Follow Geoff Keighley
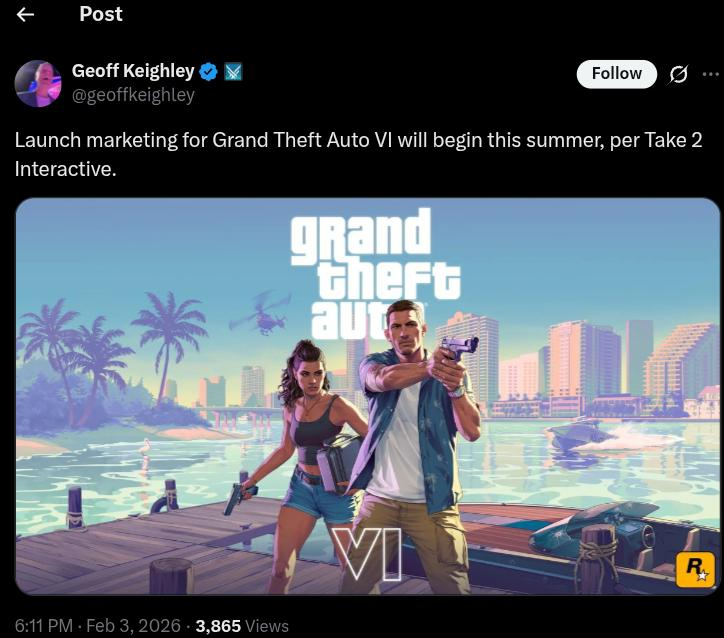 pos(616,74)
